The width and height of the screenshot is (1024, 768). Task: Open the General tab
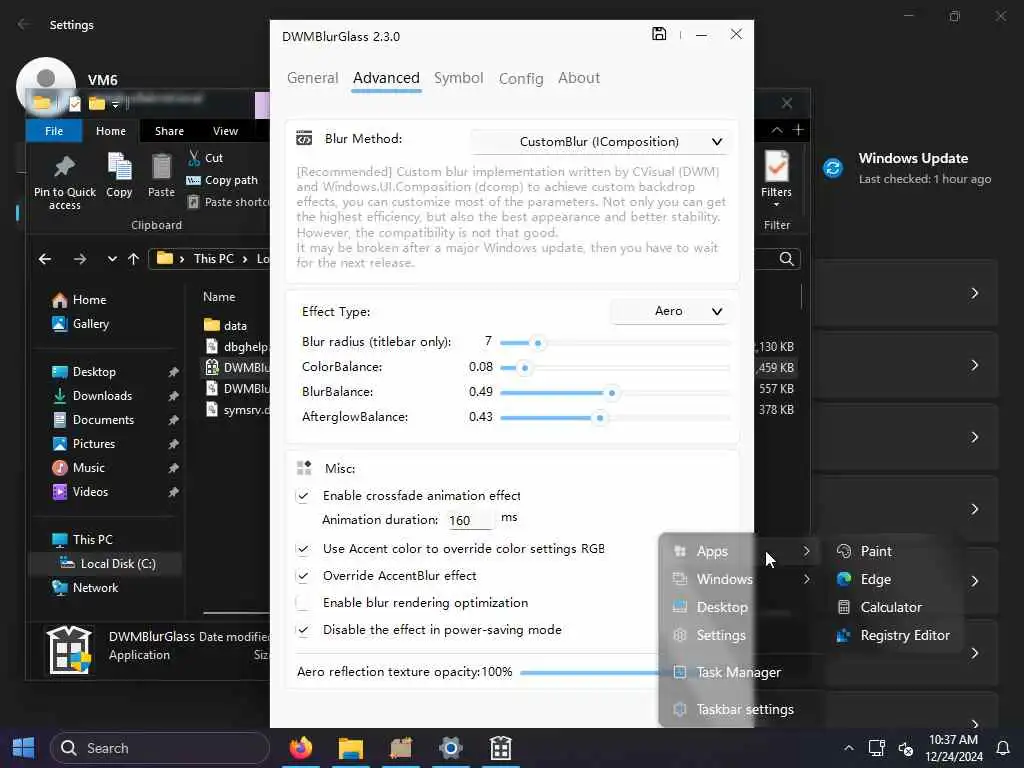(312, 78)
